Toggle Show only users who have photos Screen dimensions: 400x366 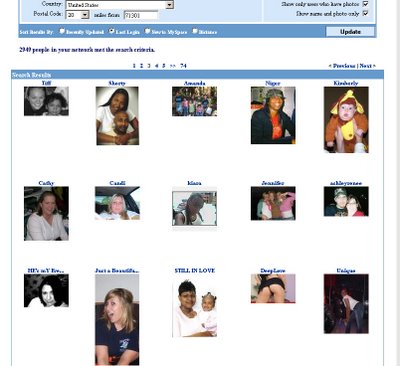pyautogui.click(x=365, y=4)
